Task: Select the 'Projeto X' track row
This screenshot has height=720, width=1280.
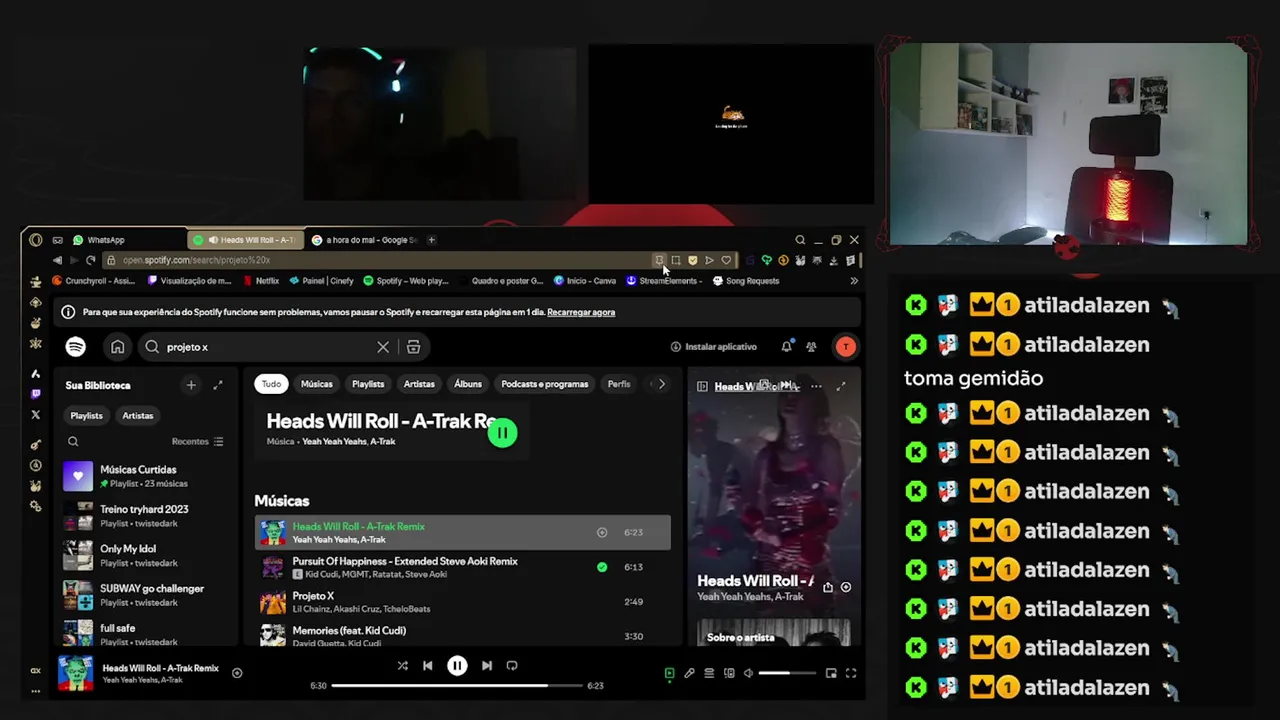Action: (462, 602)
